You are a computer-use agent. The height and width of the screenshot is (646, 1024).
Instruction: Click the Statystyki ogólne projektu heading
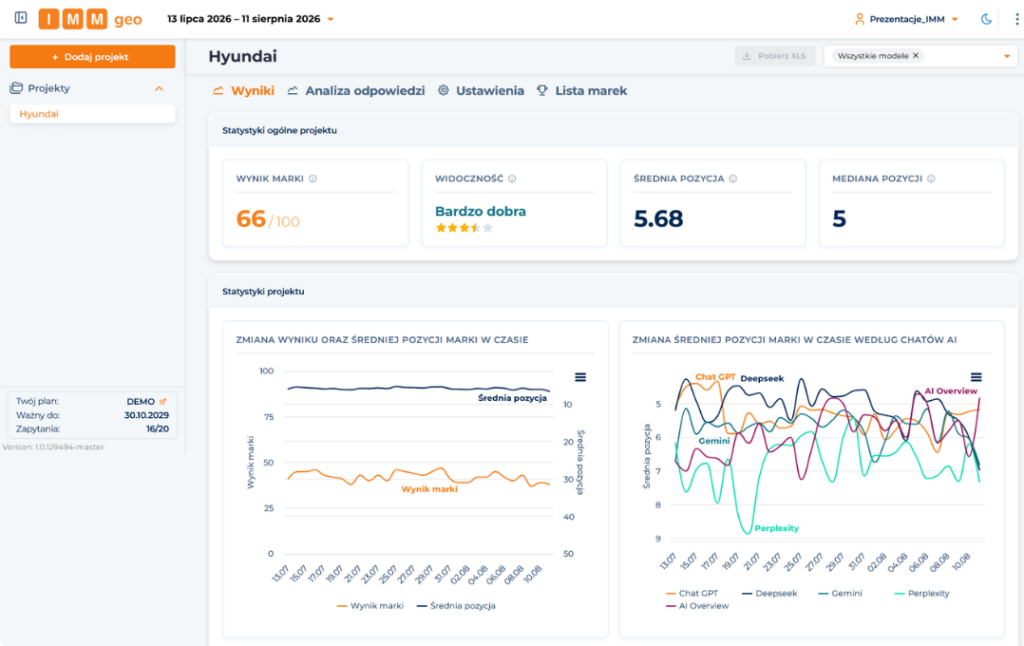click(280, 131)
